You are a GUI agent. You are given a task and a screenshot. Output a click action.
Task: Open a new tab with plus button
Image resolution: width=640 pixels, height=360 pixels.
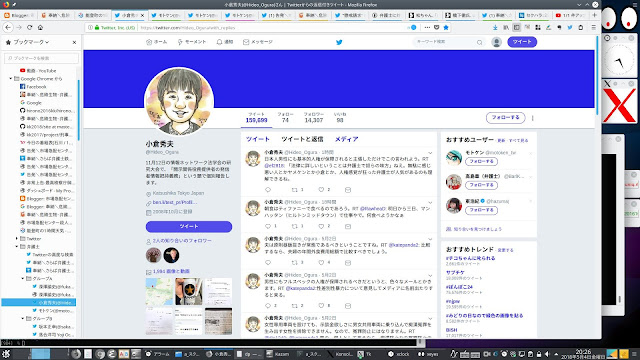(594, 15)
